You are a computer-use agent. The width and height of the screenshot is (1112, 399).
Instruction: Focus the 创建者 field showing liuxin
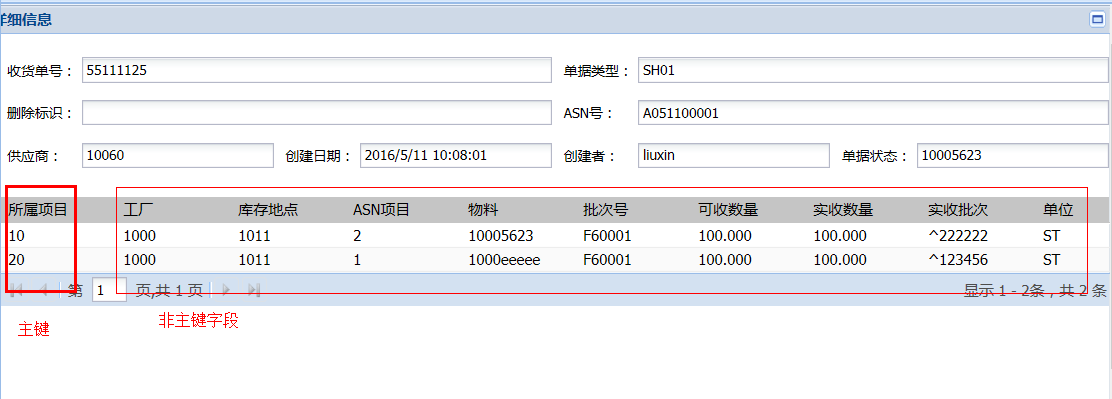pos(734,155)
